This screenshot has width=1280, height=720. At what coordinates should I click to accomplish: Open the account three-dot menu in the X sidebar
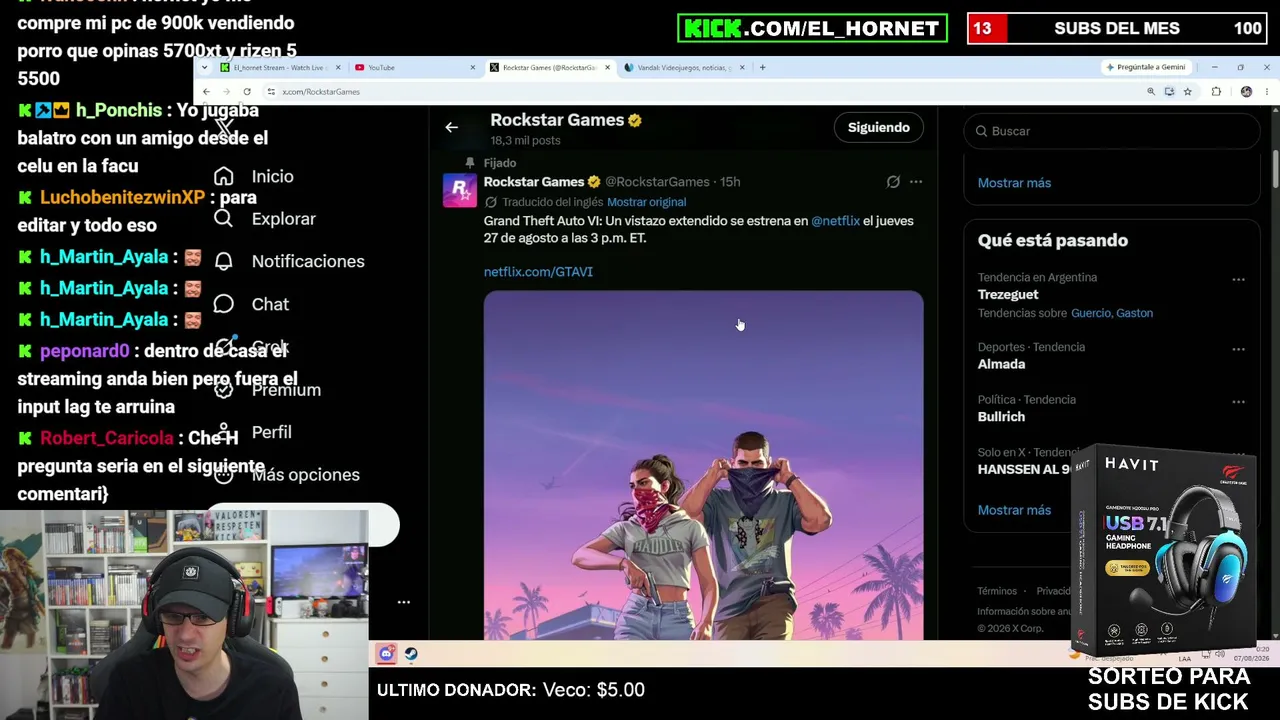[x=404, y=602]
